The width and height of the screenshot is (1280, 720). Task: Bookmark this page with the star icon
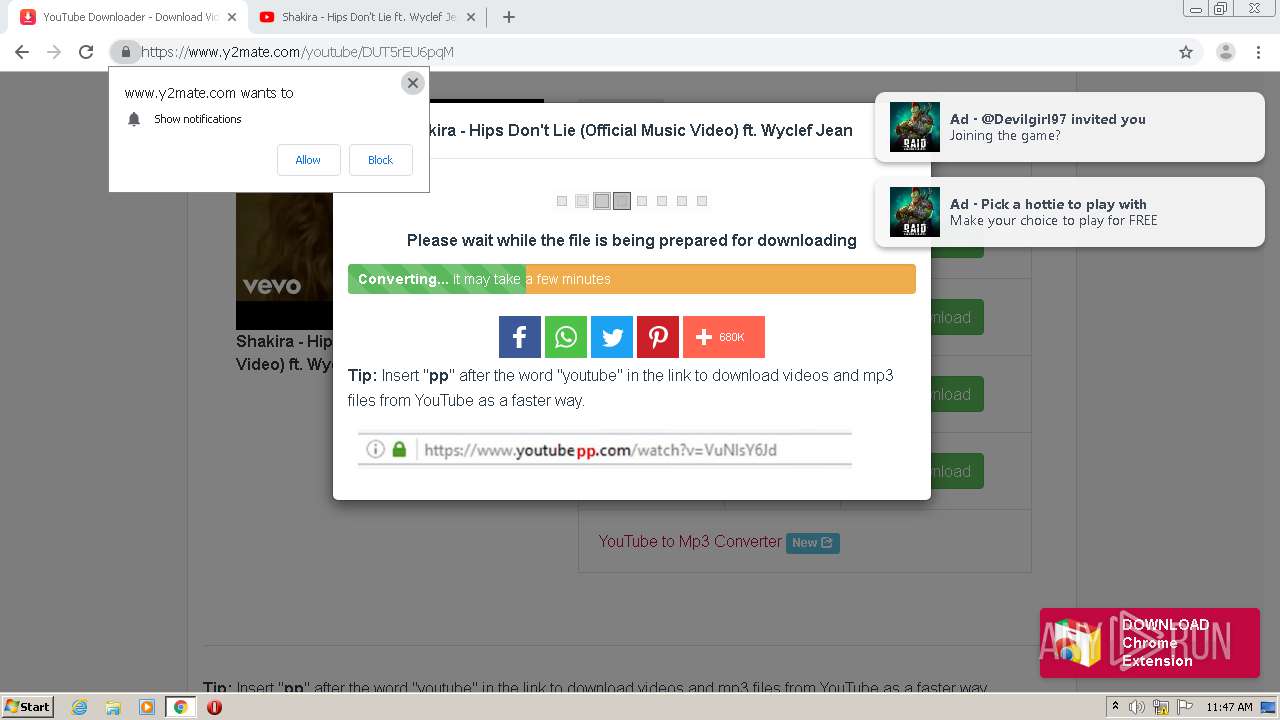[x=1186, y=52]
